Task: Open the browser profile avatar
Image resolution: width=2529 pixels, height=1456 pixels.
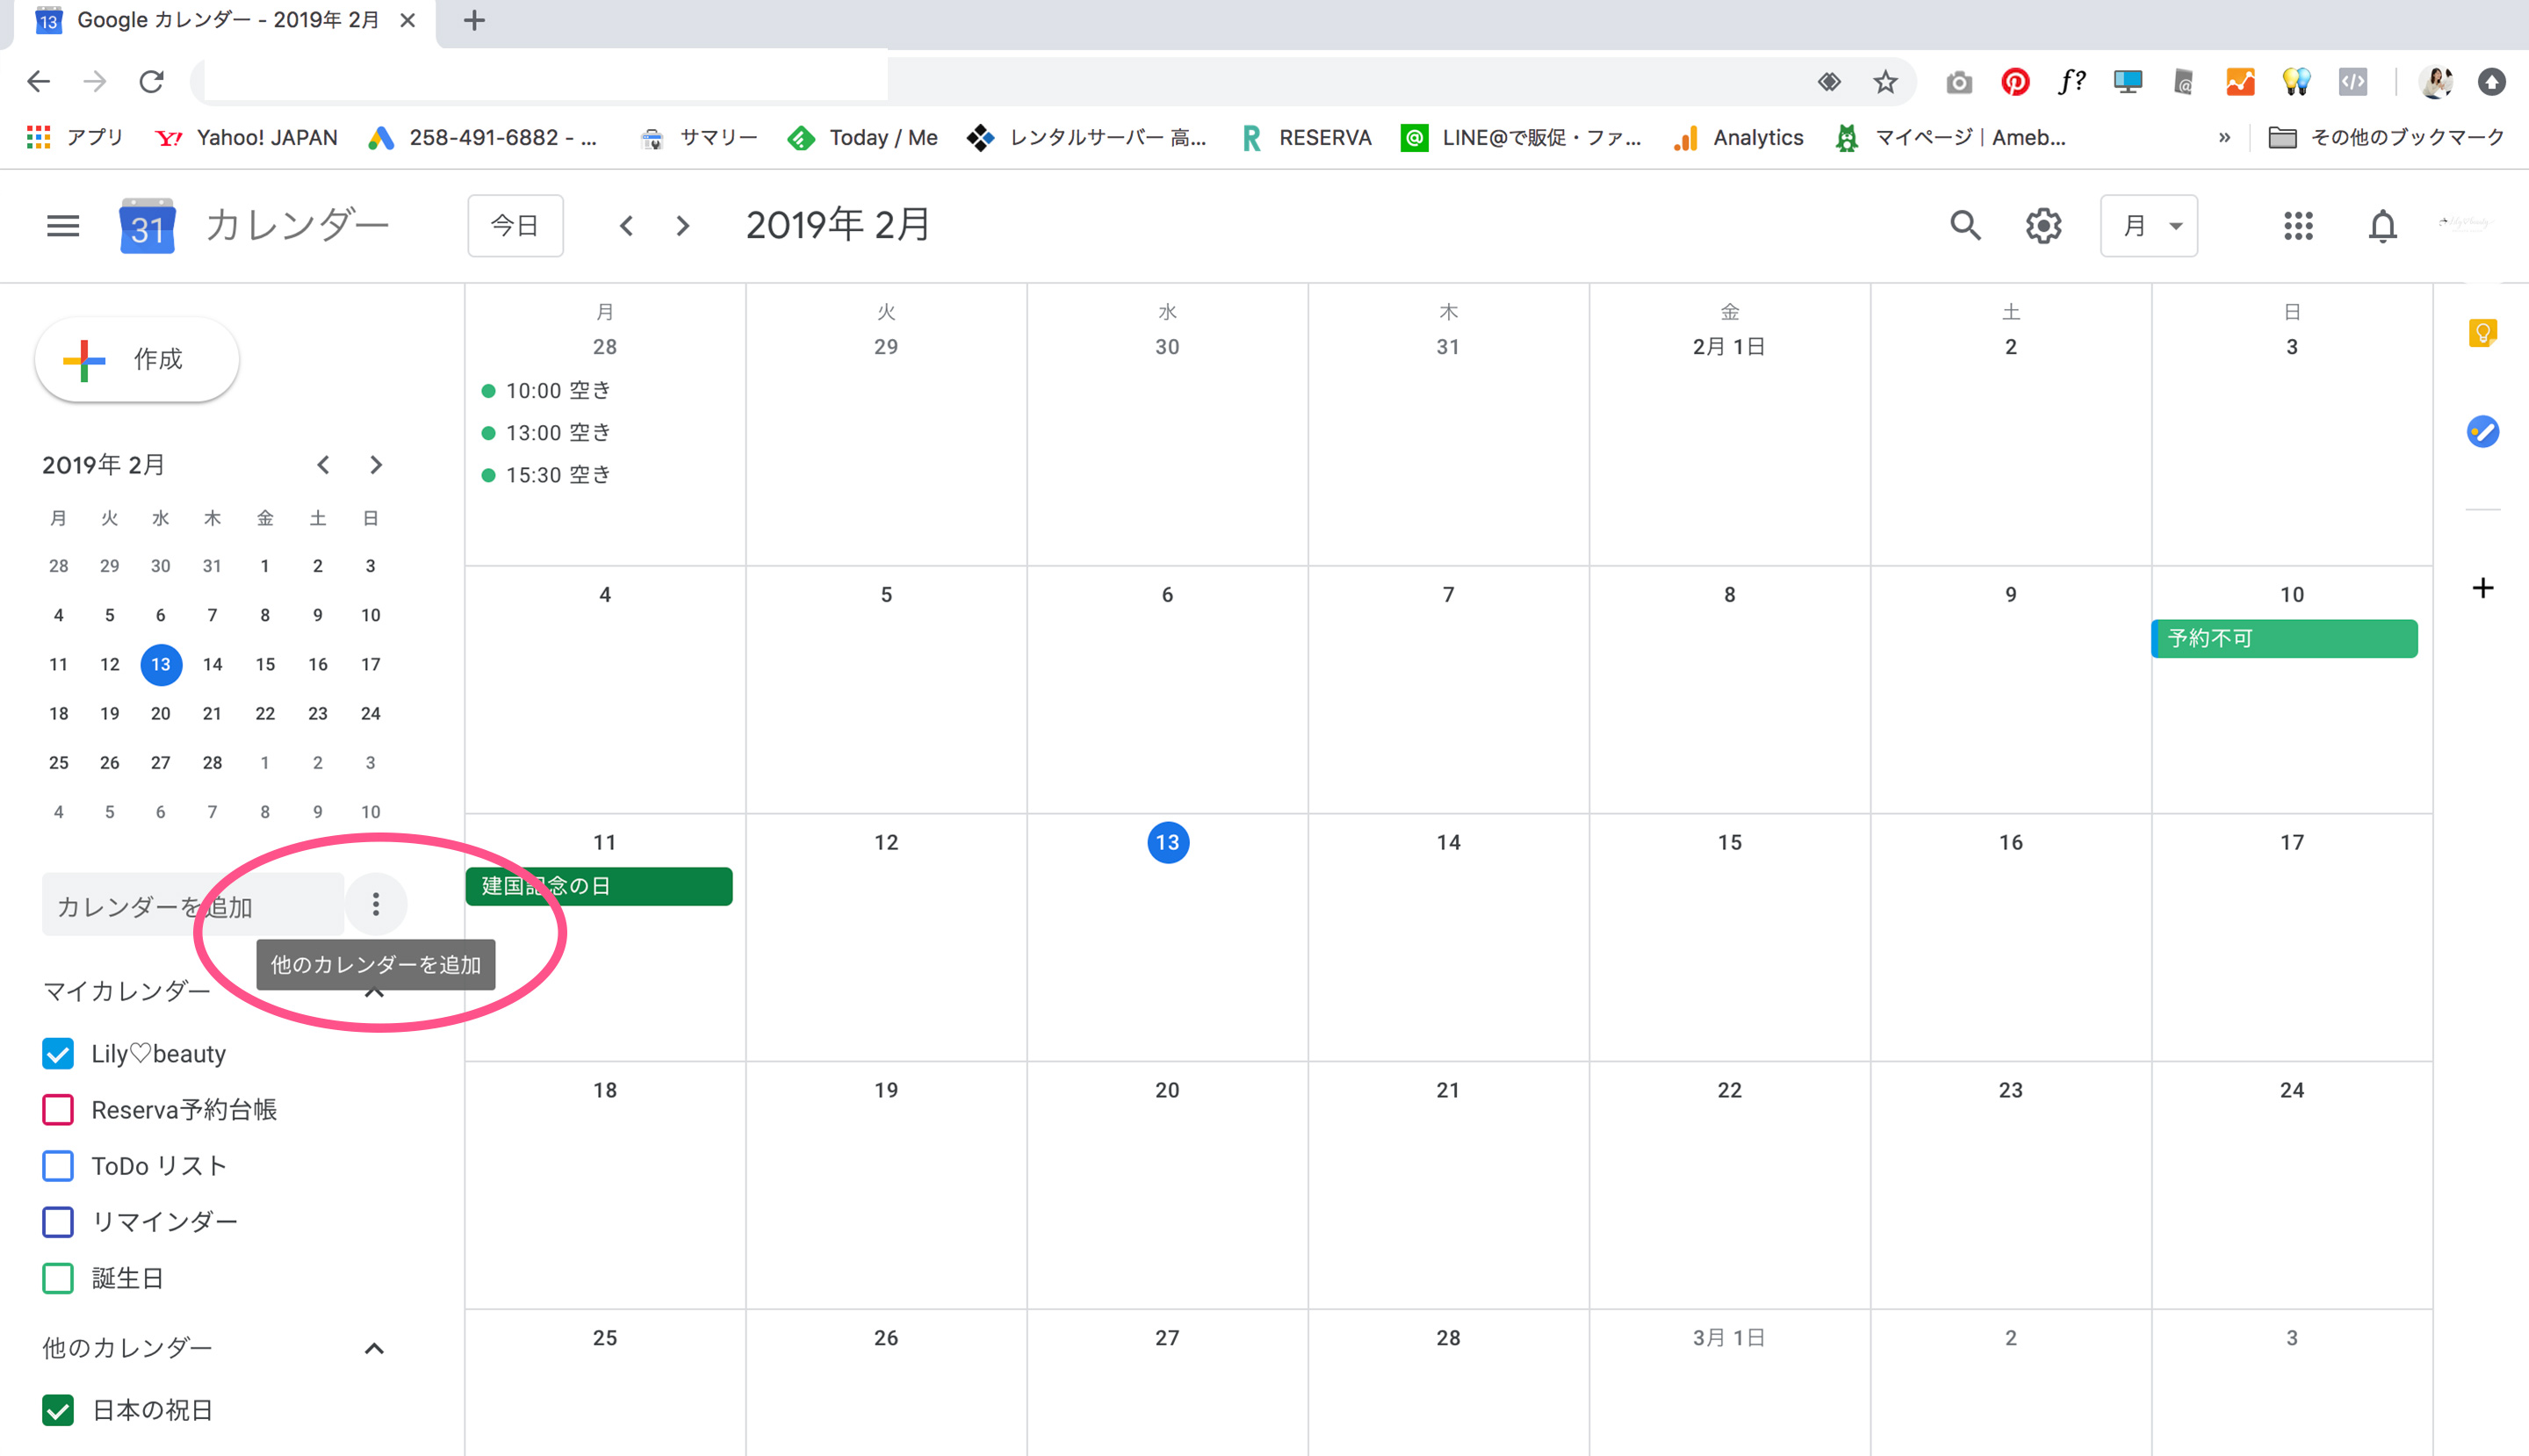Action: coord(2435,82)
